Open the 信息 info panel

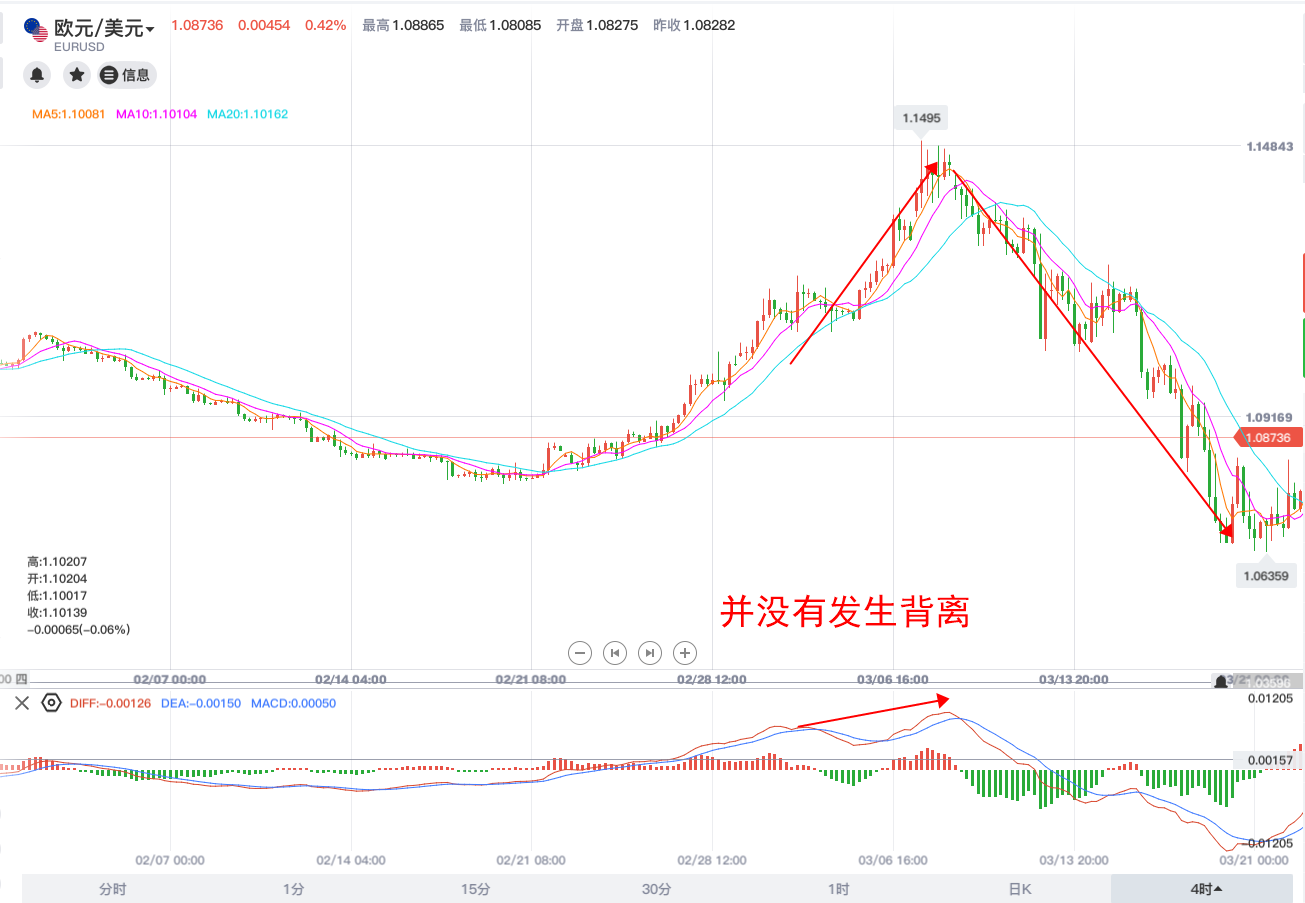126,74
